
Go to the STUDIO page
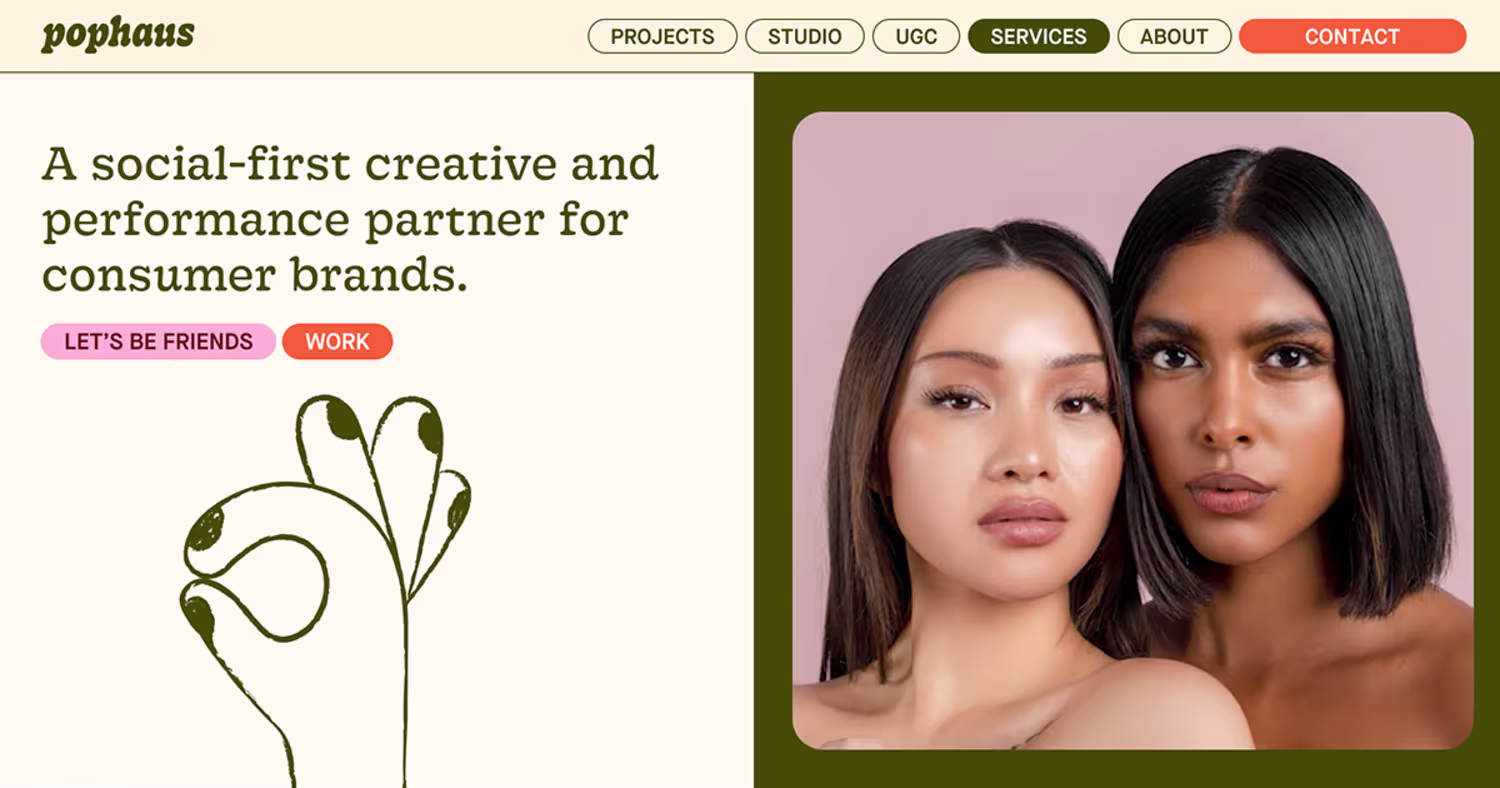point(805,36)
